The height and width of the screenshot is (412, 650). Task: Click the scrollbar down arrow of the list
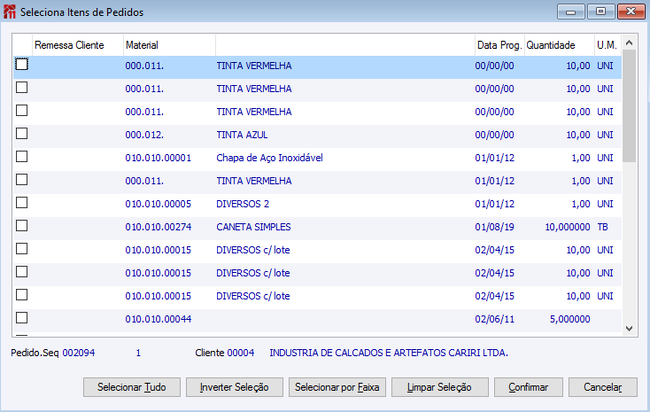click(629, 328)
